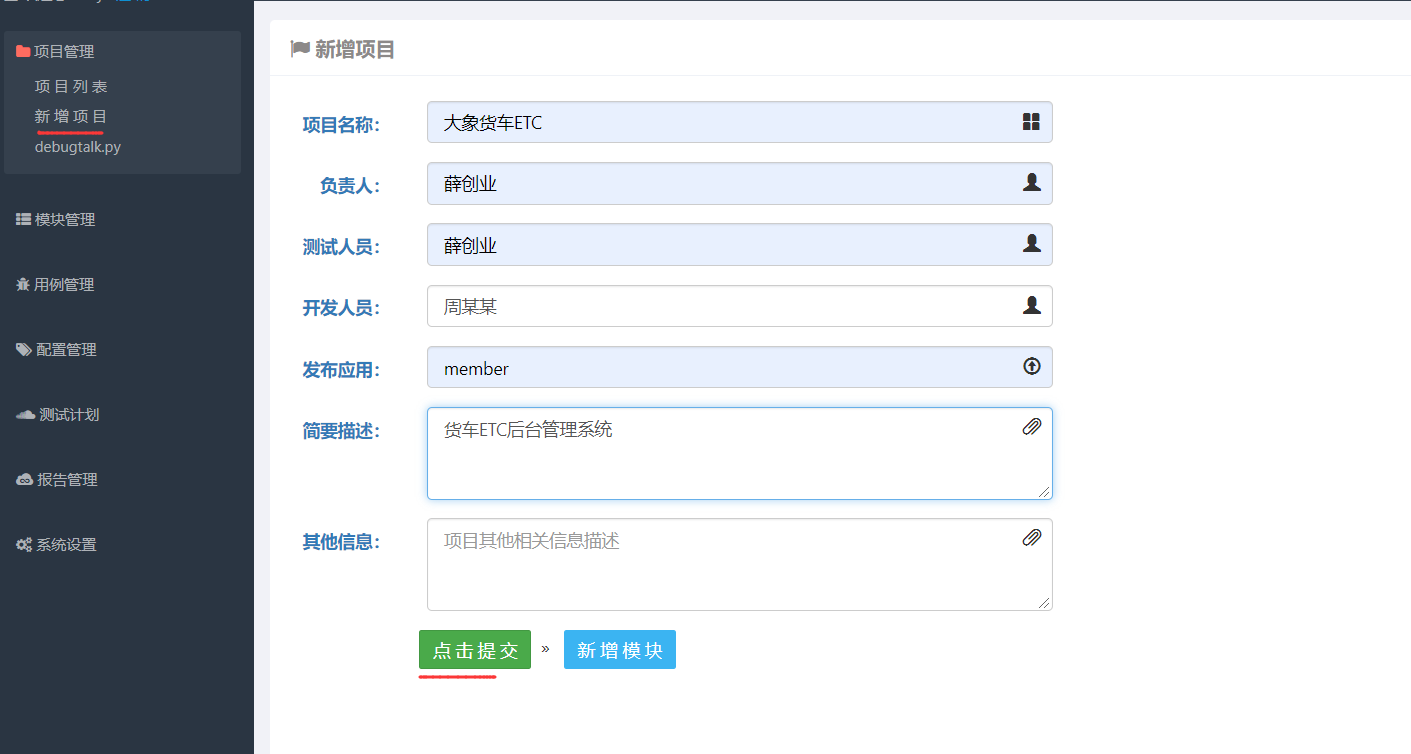Screen dimensions: 1411x754
Task: Click the cloud icon beside 报告管理
Action: pos(25,479)
